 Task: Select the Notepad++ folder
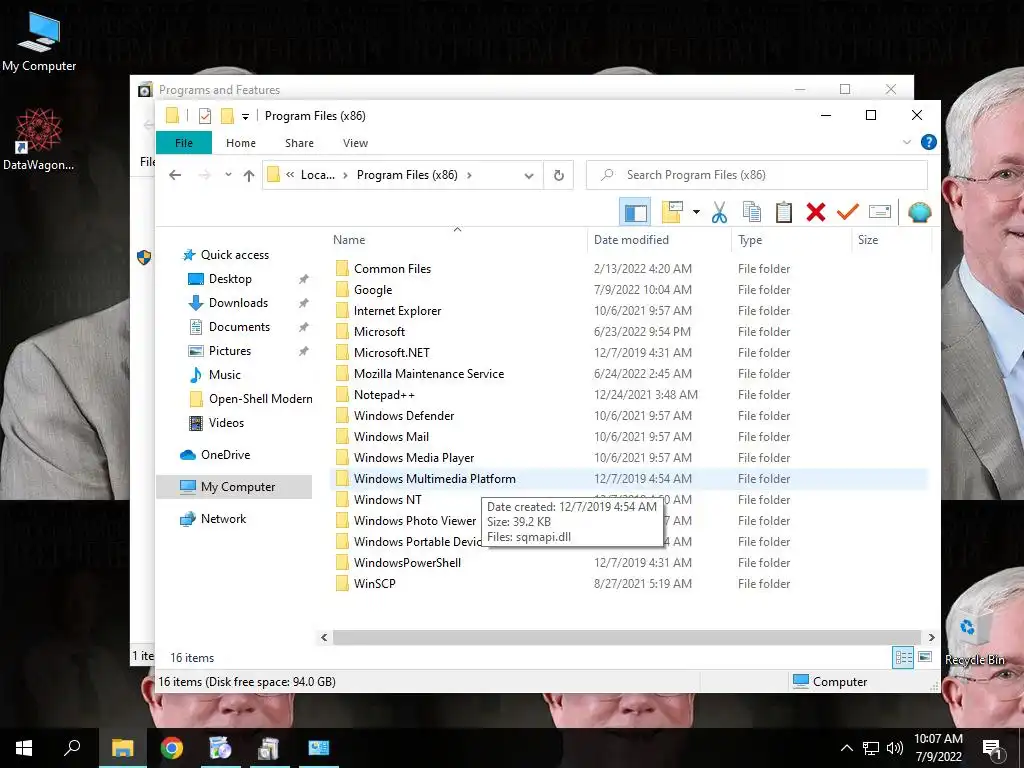(384, 394)
